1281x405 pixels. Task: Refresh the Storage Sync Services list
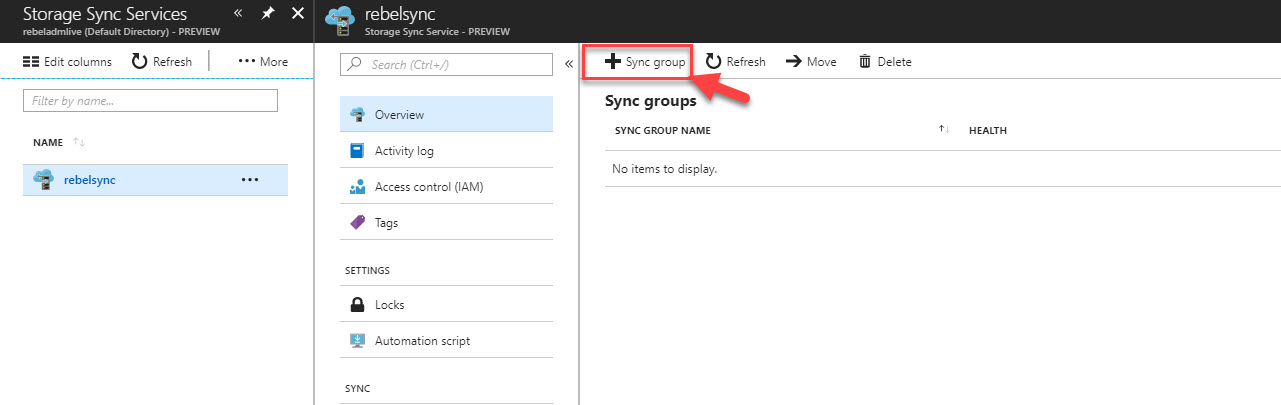(161, 62)
